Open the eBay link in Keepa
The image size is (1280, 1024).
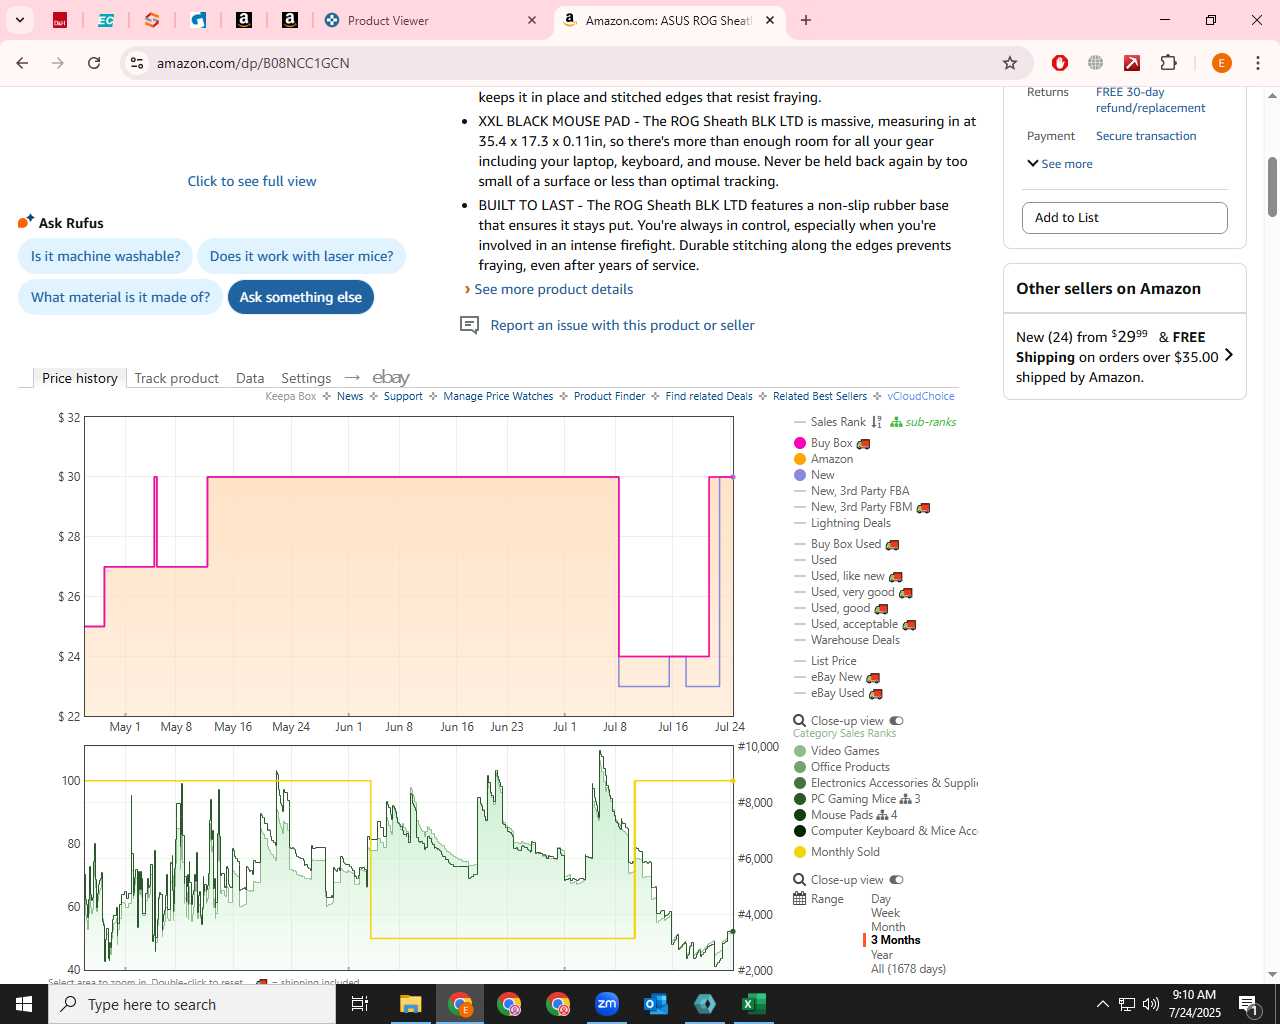click(x=391, y=377)
